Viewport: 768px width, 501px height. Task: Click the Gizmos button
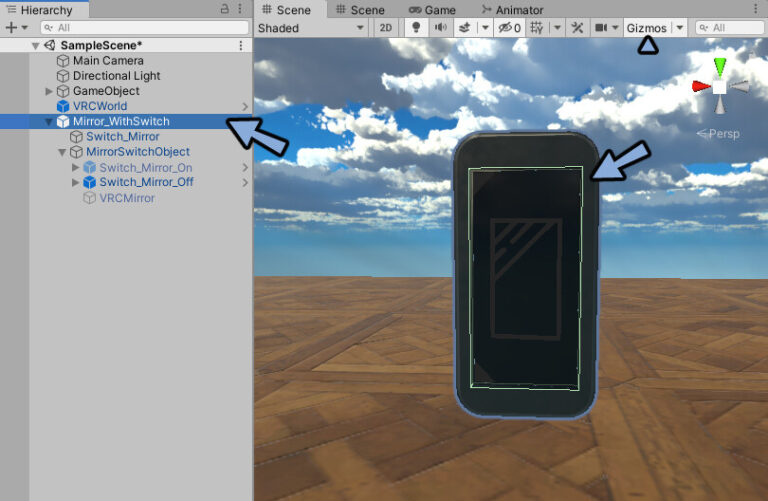[x=647, y=28]
